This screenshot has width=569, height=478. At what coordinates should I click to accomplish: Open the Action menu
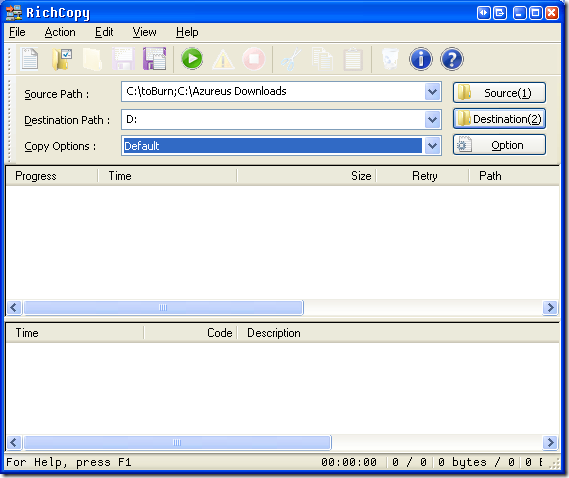[60, 32]
